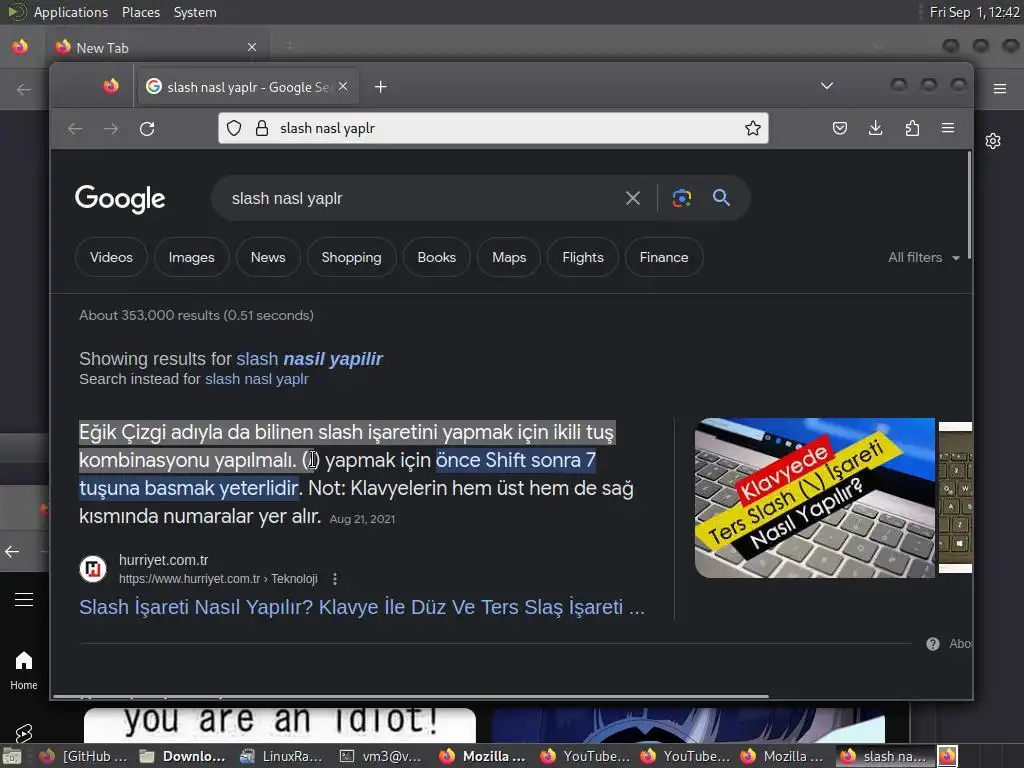The image size is (1024, 768).
Task: Click the tracking protection shield icon
Action: click(234, 128)
